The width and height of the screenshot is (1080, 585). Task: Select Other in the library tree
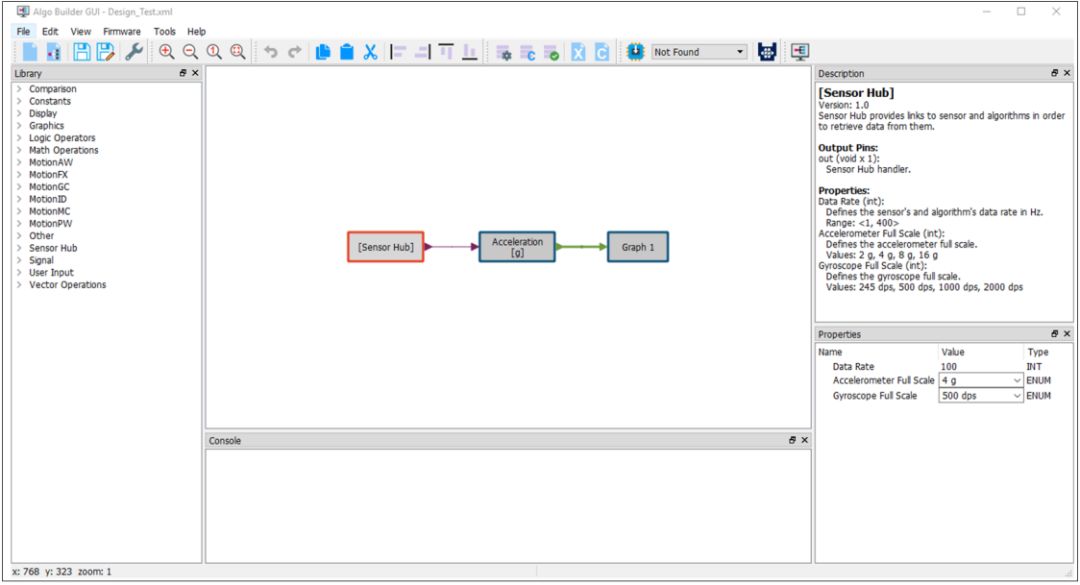point(41,236)
